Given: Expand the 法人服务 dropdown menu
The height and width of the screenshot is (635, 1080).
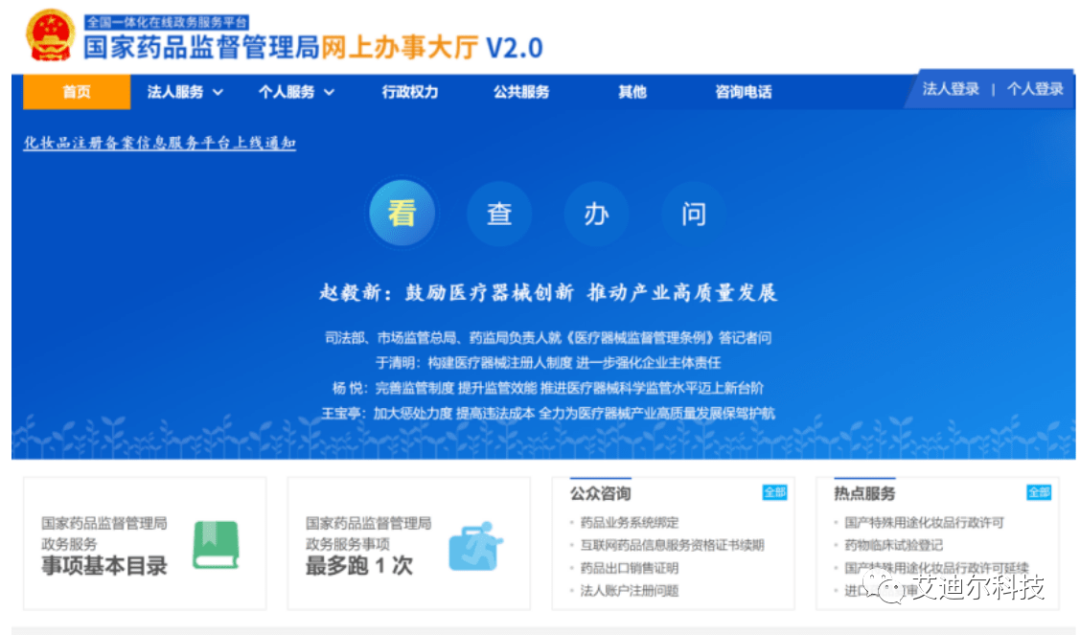Looking at the screenshot, I should pos(176,91).
